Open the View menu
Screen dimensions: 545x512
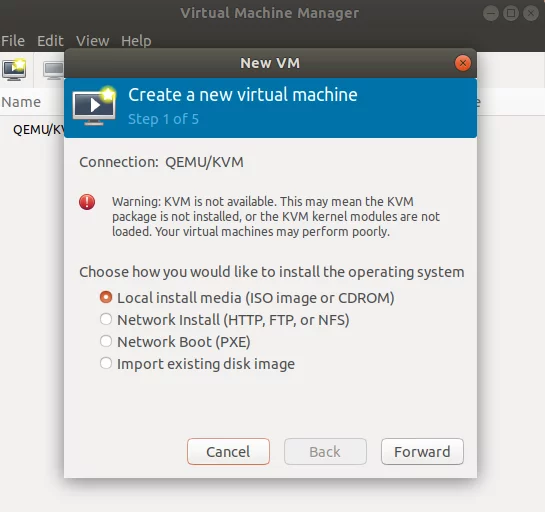point(92,41)
